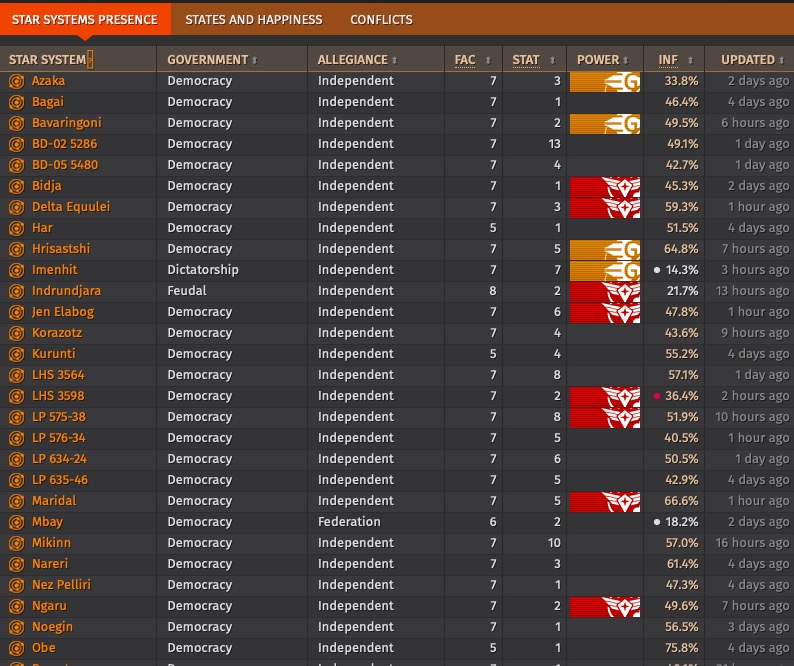The width and height of the screenshot is (794, 666).
Task: Select the Star Systems Presence tab
Action: click(x=85, y=19)
